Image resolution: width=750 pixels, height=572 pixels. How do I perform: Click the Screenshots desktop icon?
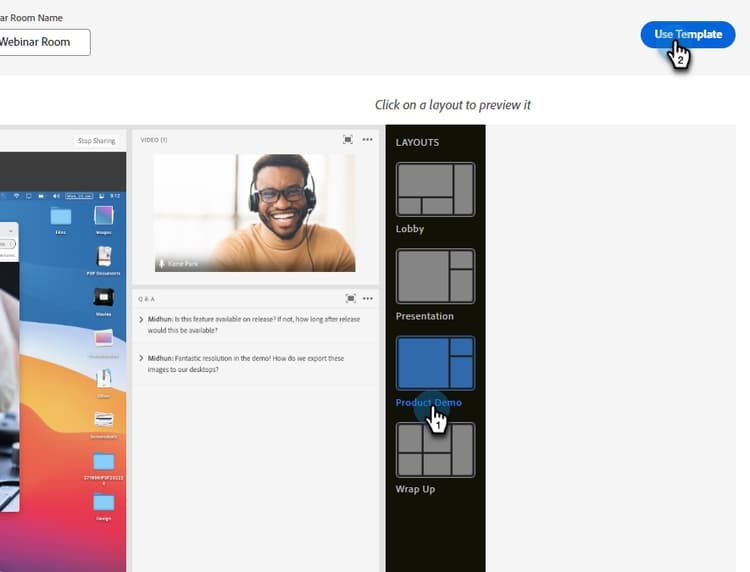tap(103, 420)
